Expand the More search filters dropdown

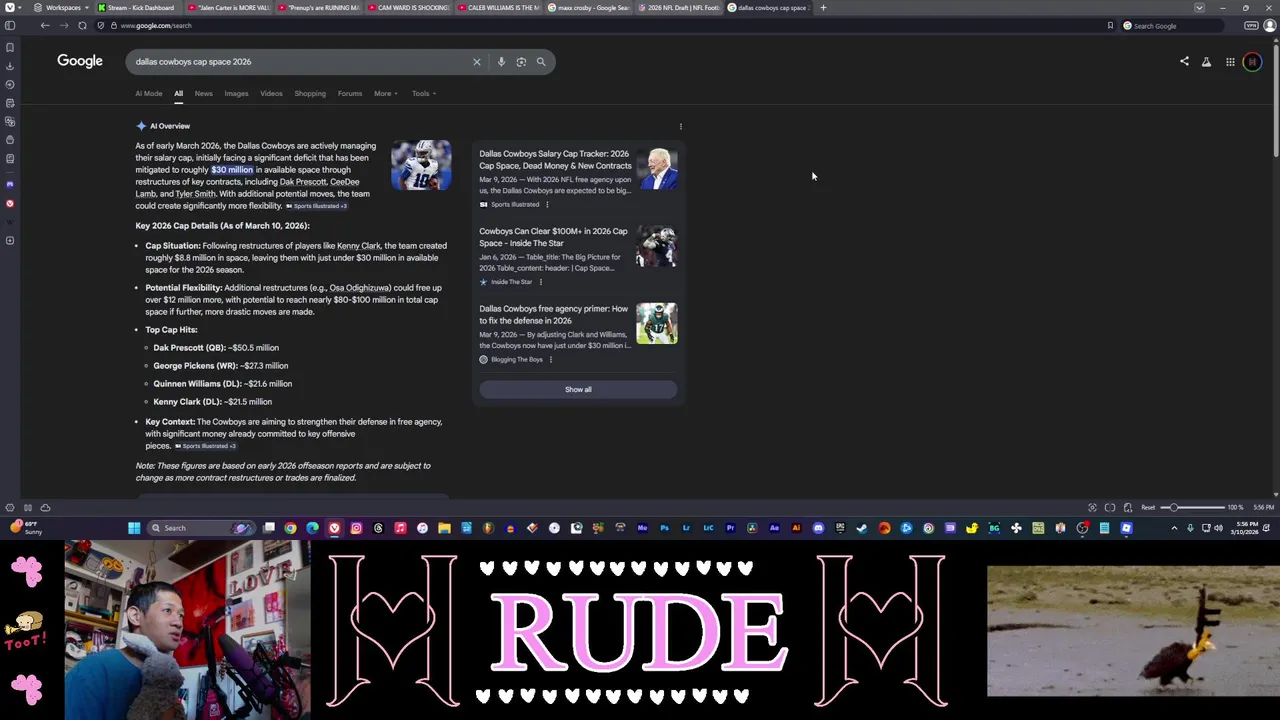(386, 94)
